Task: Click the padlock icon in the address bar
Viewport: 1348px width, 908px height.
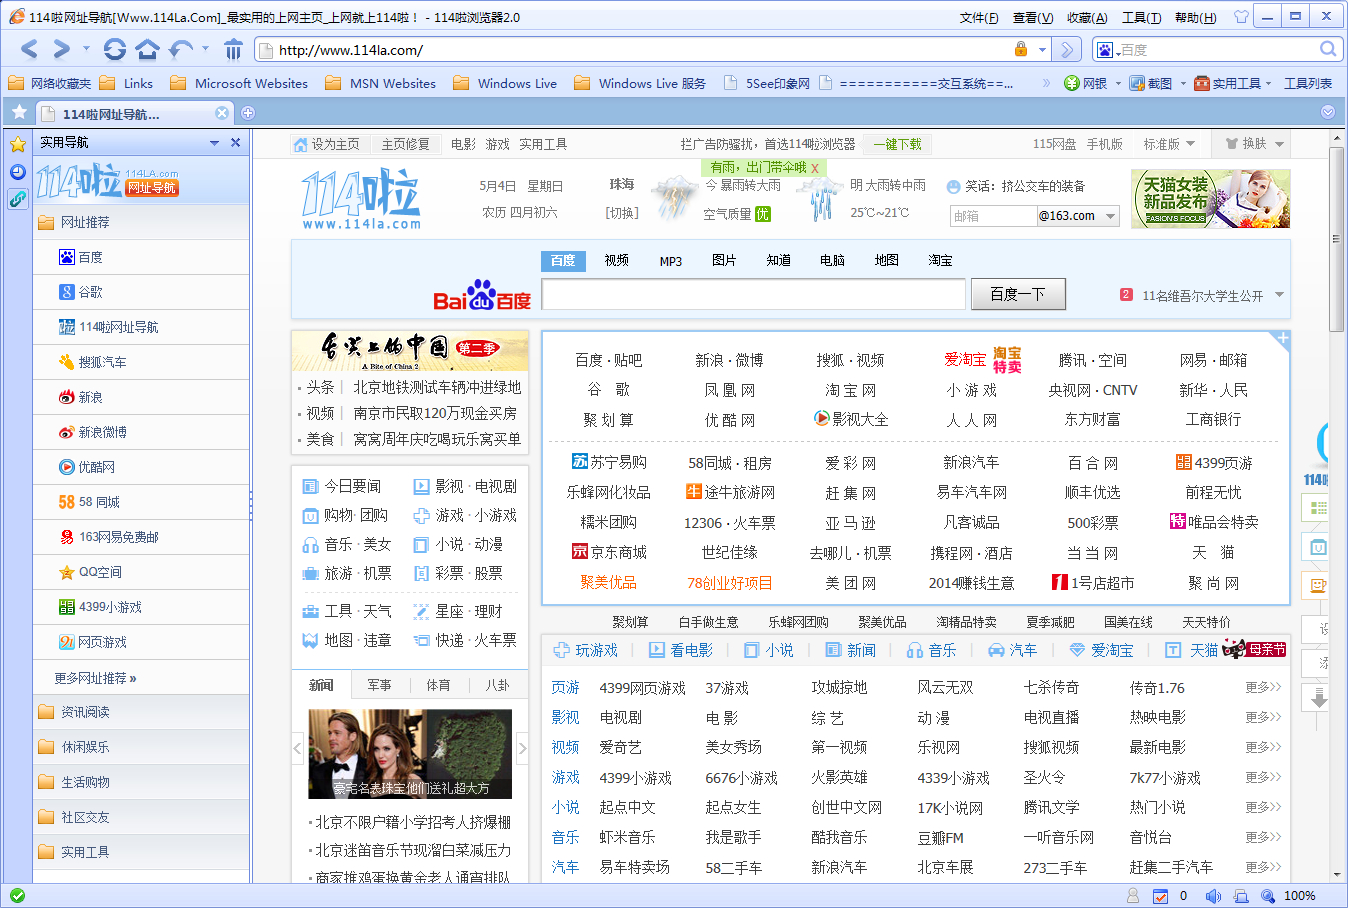Action: click(x=1021, y=48)
